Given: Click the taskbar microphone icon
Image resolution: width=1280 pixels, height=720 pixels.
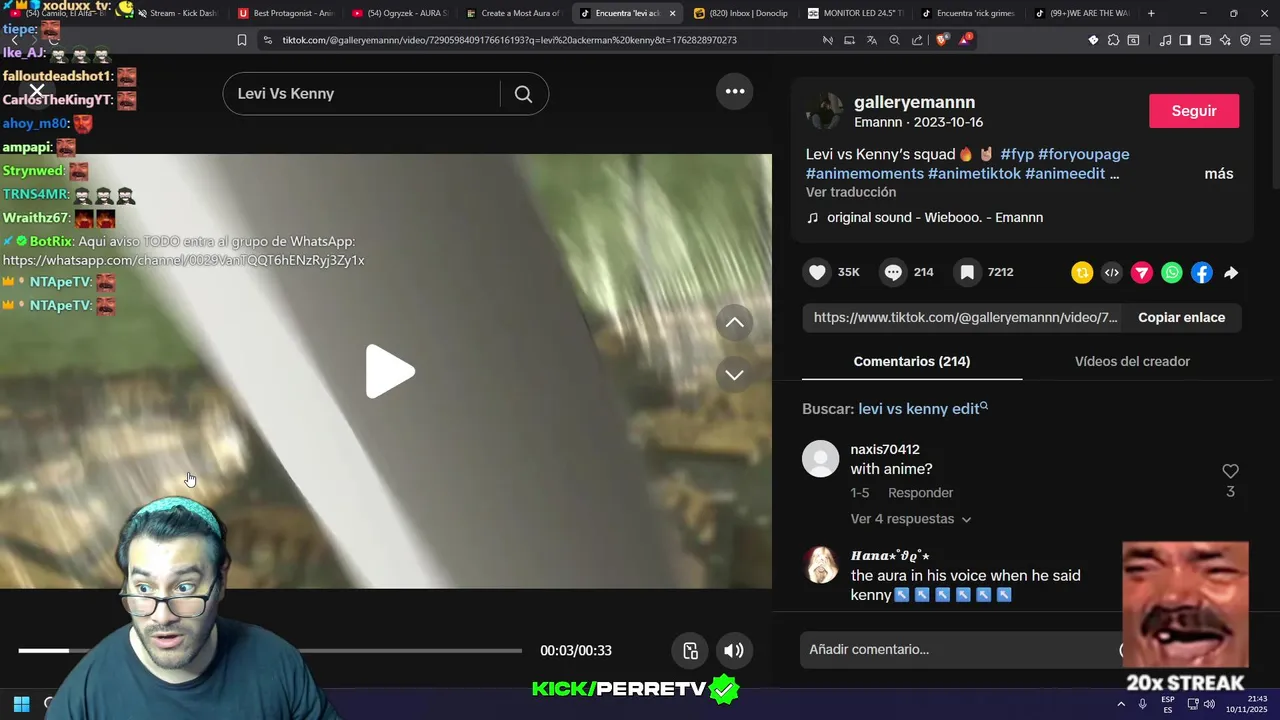Looking at the screenshot, I should 1142,704.
